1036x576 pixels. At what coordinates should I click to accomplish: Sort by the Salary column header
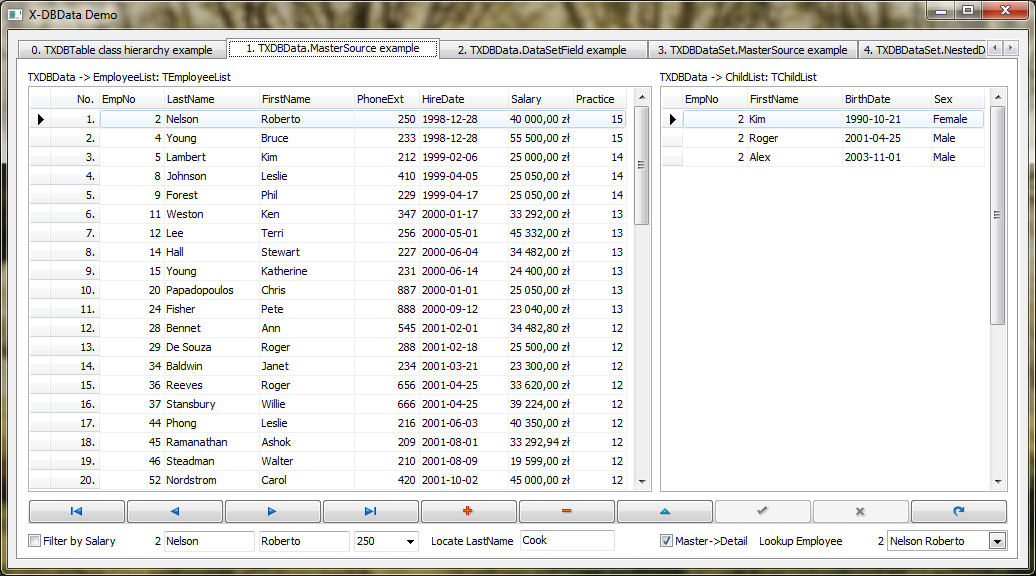coord(538,99)
